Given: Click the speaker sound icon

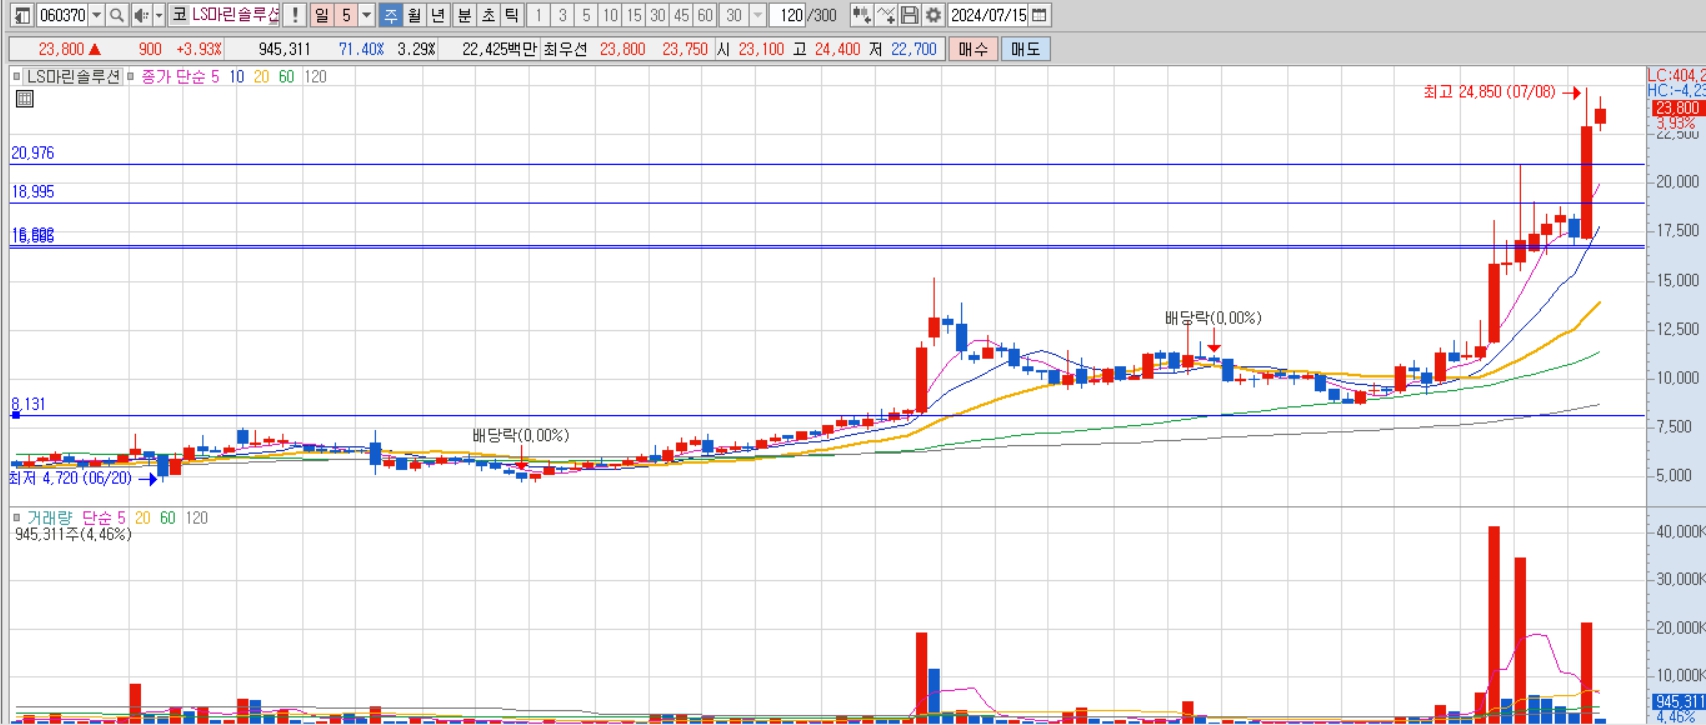Looking at the screenshot, I should pyautogui.click(x=141, y=15).
